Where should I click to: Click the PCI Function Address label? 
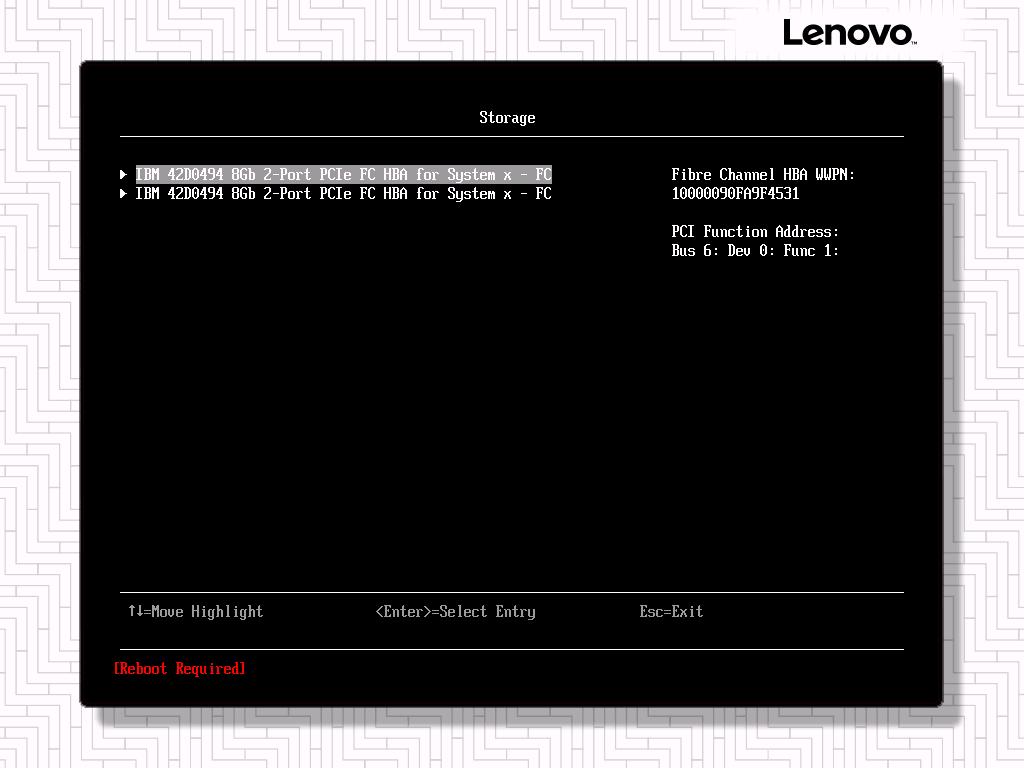(755, 231)
